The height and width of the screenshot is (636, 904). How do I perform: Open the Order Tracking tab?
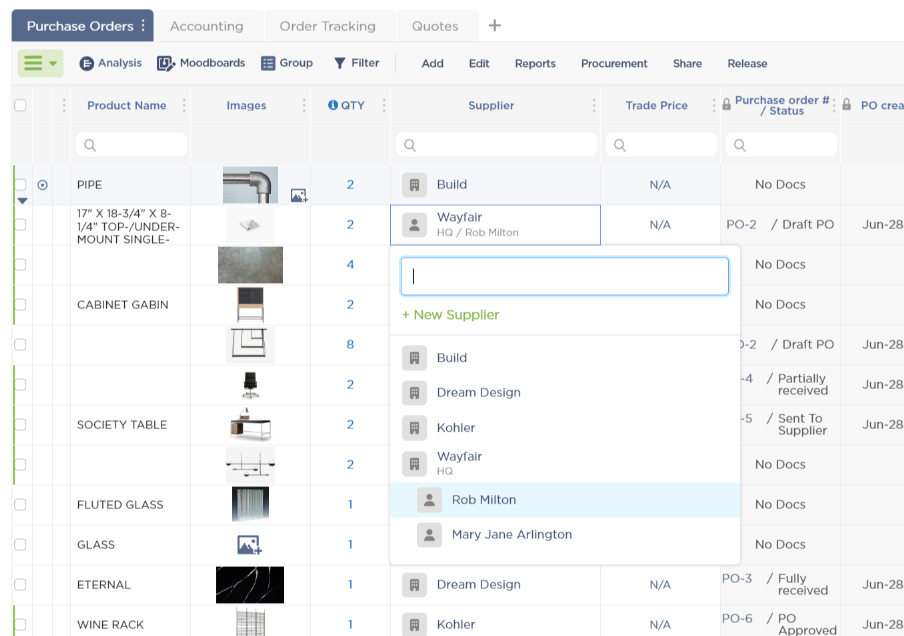click(329, 26)
